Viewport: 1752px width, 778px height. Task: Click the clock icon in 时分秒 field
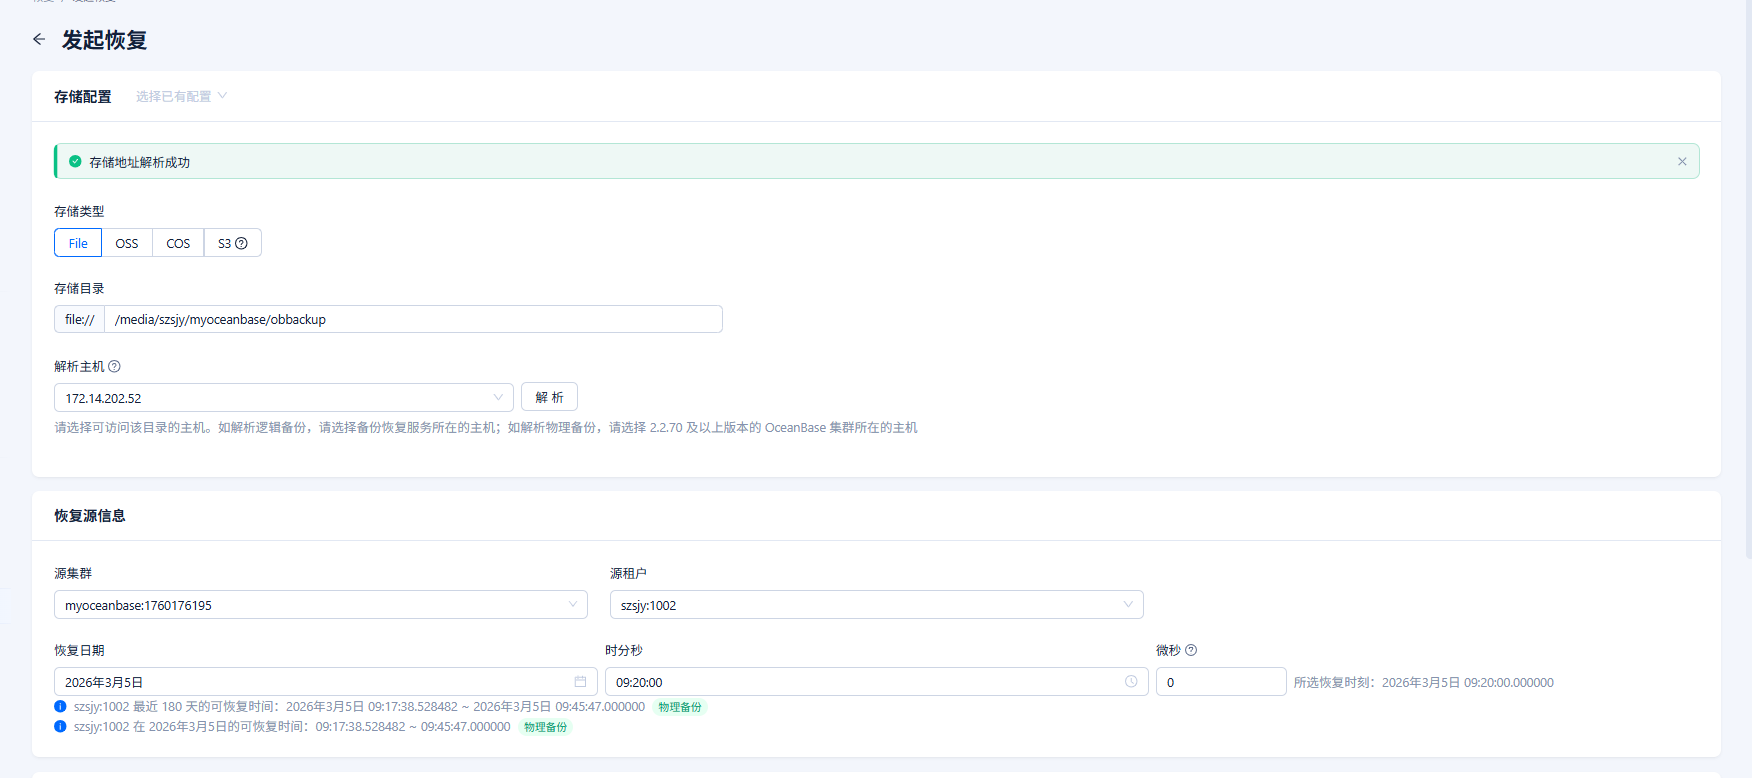[1131, 682]
